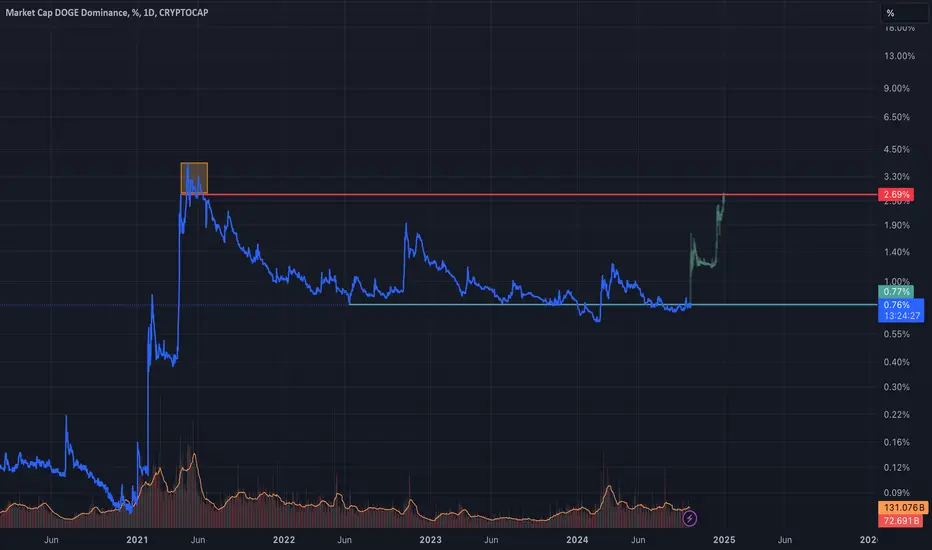This screenshot has width=932, height=550.
Task: Select the green 0.77% price label
Action: click(x=896, y=292)
